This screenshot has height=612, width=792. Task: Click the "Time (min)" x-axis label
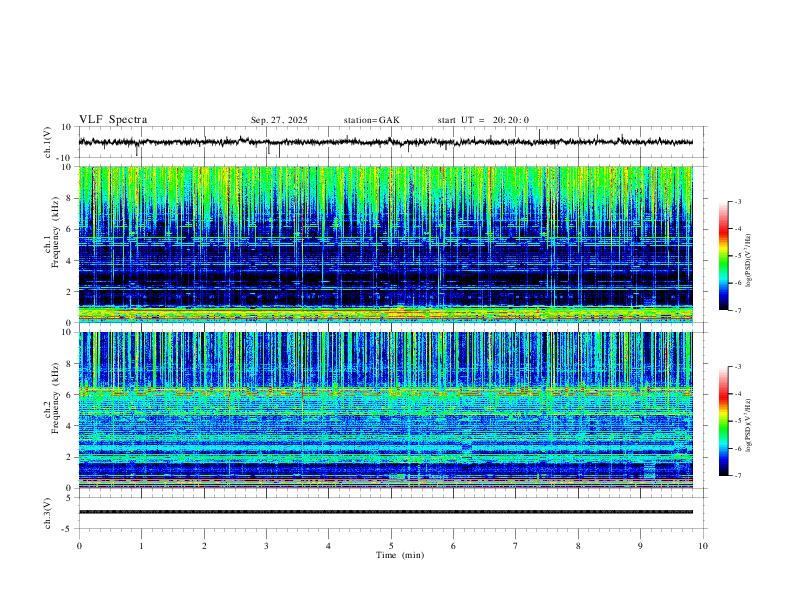coord(400,555)
